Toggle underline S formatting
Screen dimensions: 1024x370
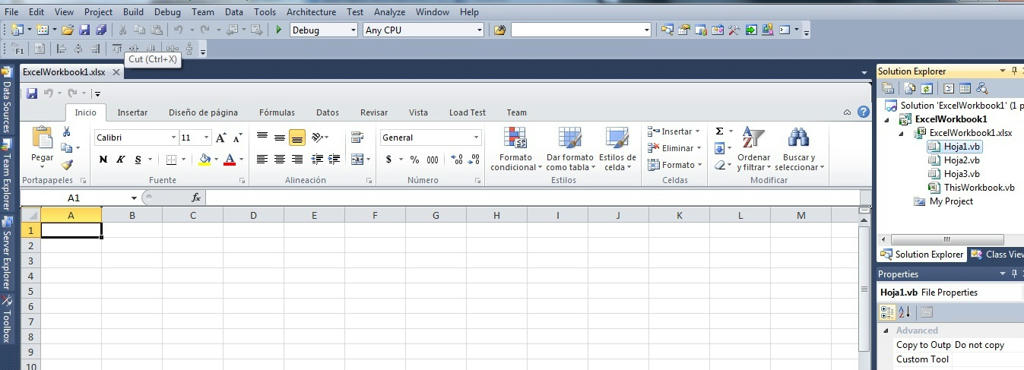click(138, 159)
